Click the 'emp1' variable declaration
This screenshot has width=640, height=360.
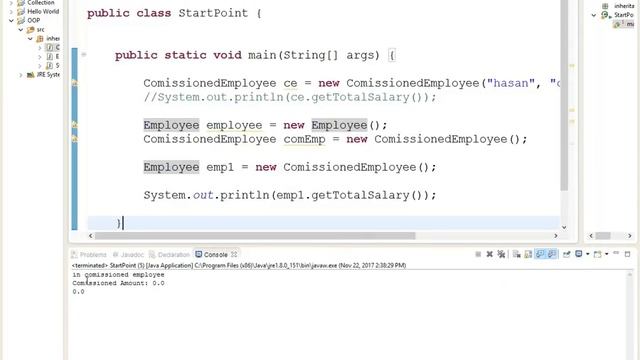click(x=220, y=167)
